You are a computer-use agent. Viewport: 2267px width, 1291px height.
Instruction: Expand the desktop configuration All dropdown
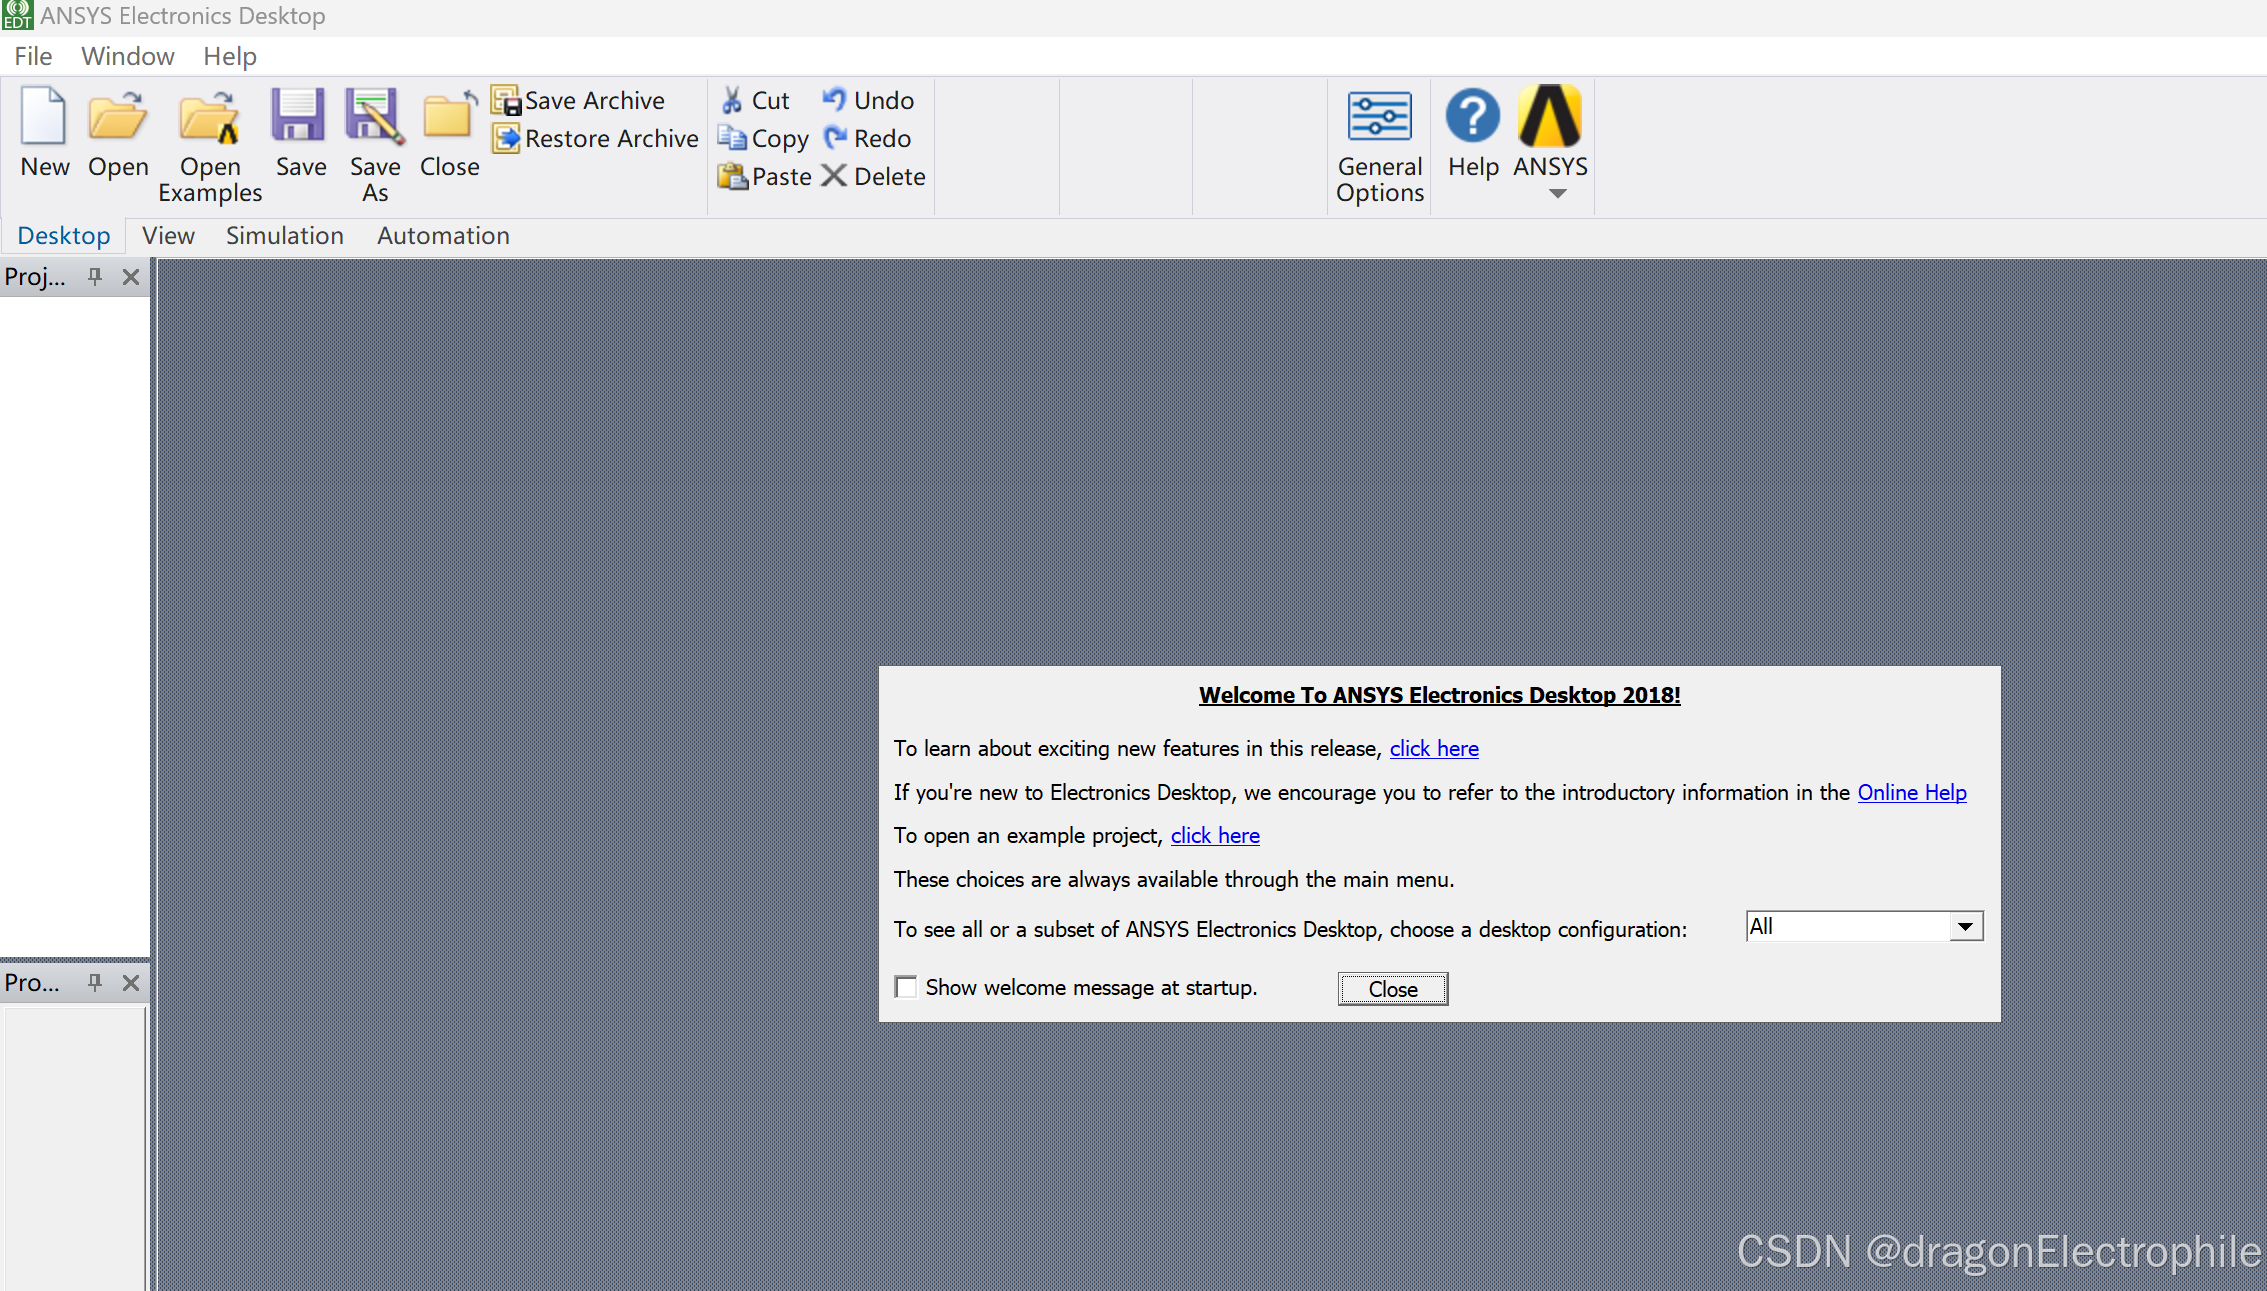coord(1964,927)
